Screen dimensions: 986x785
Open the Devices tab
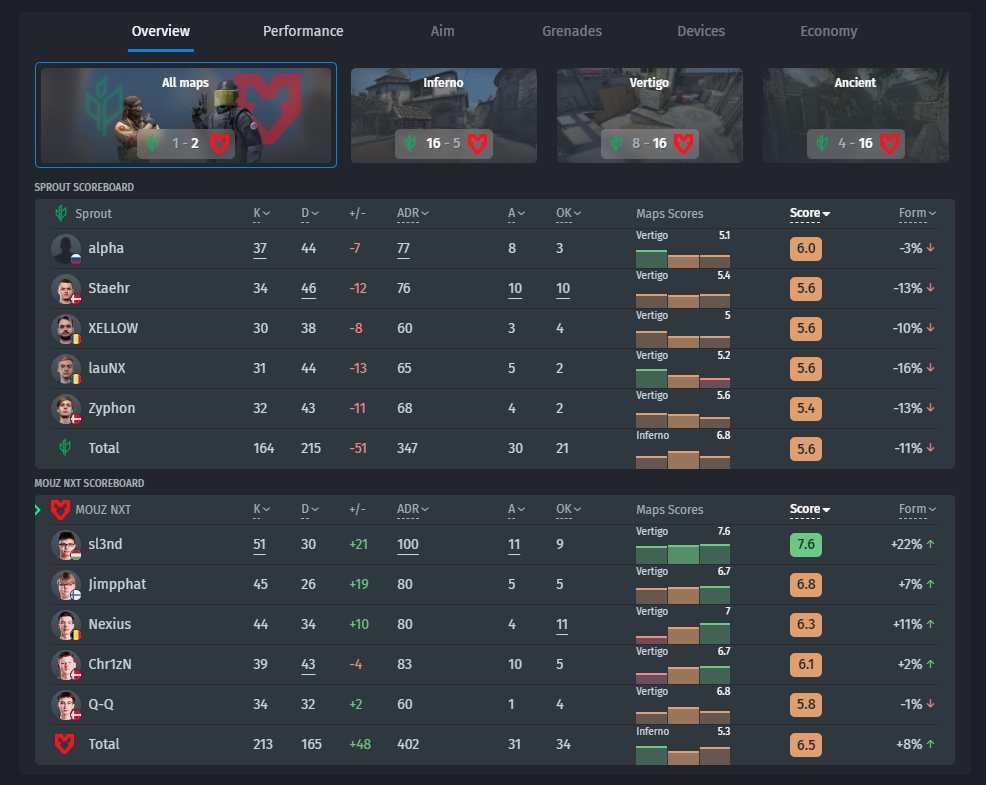pos(701,31)
